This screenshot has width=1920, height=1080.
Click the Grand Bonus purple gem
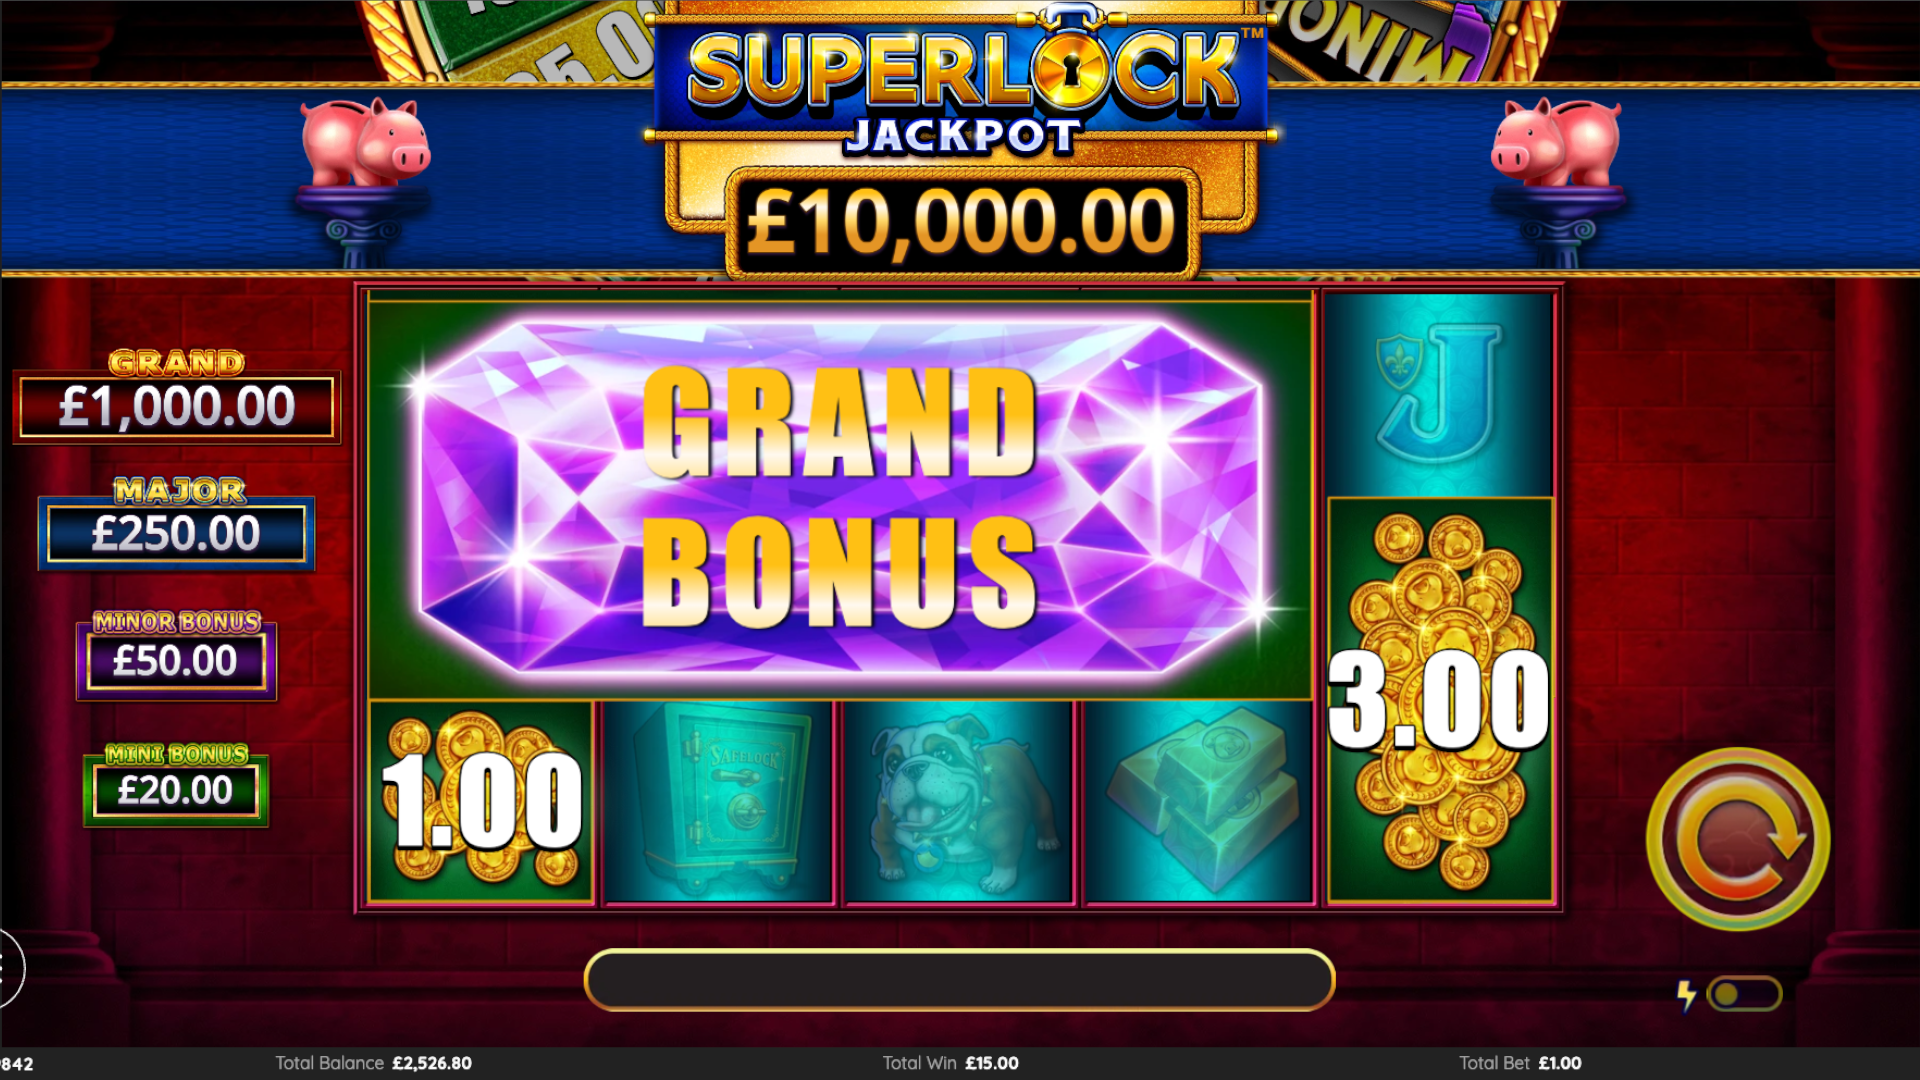click(x=840, y=496)
